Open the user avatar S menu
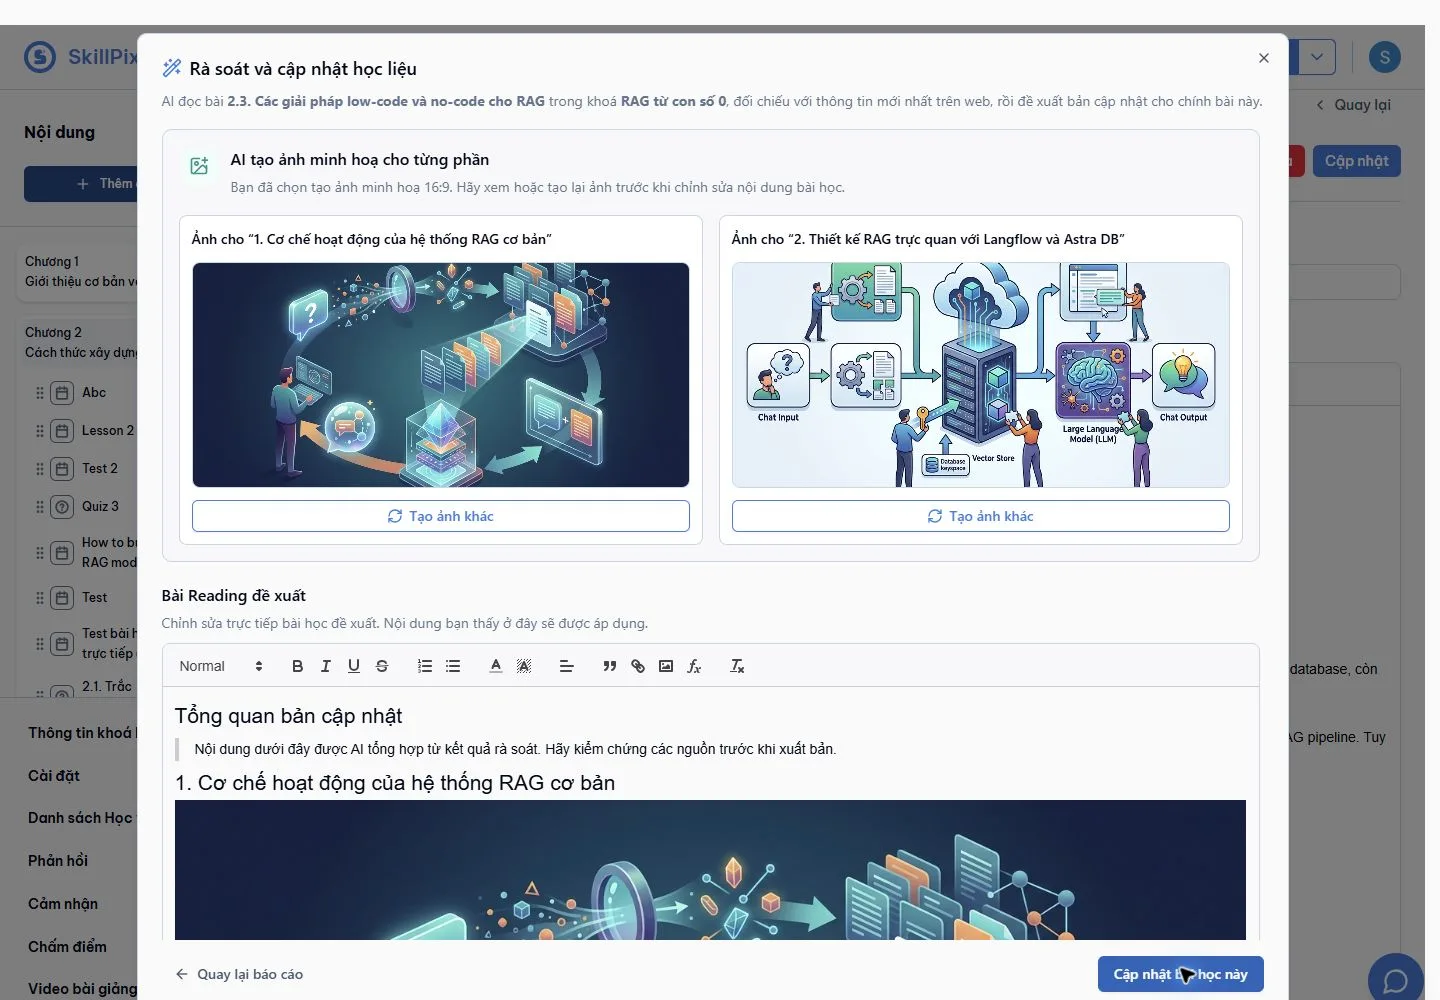Screen dimensions: 1440x1000 [x=1385, y=57]
